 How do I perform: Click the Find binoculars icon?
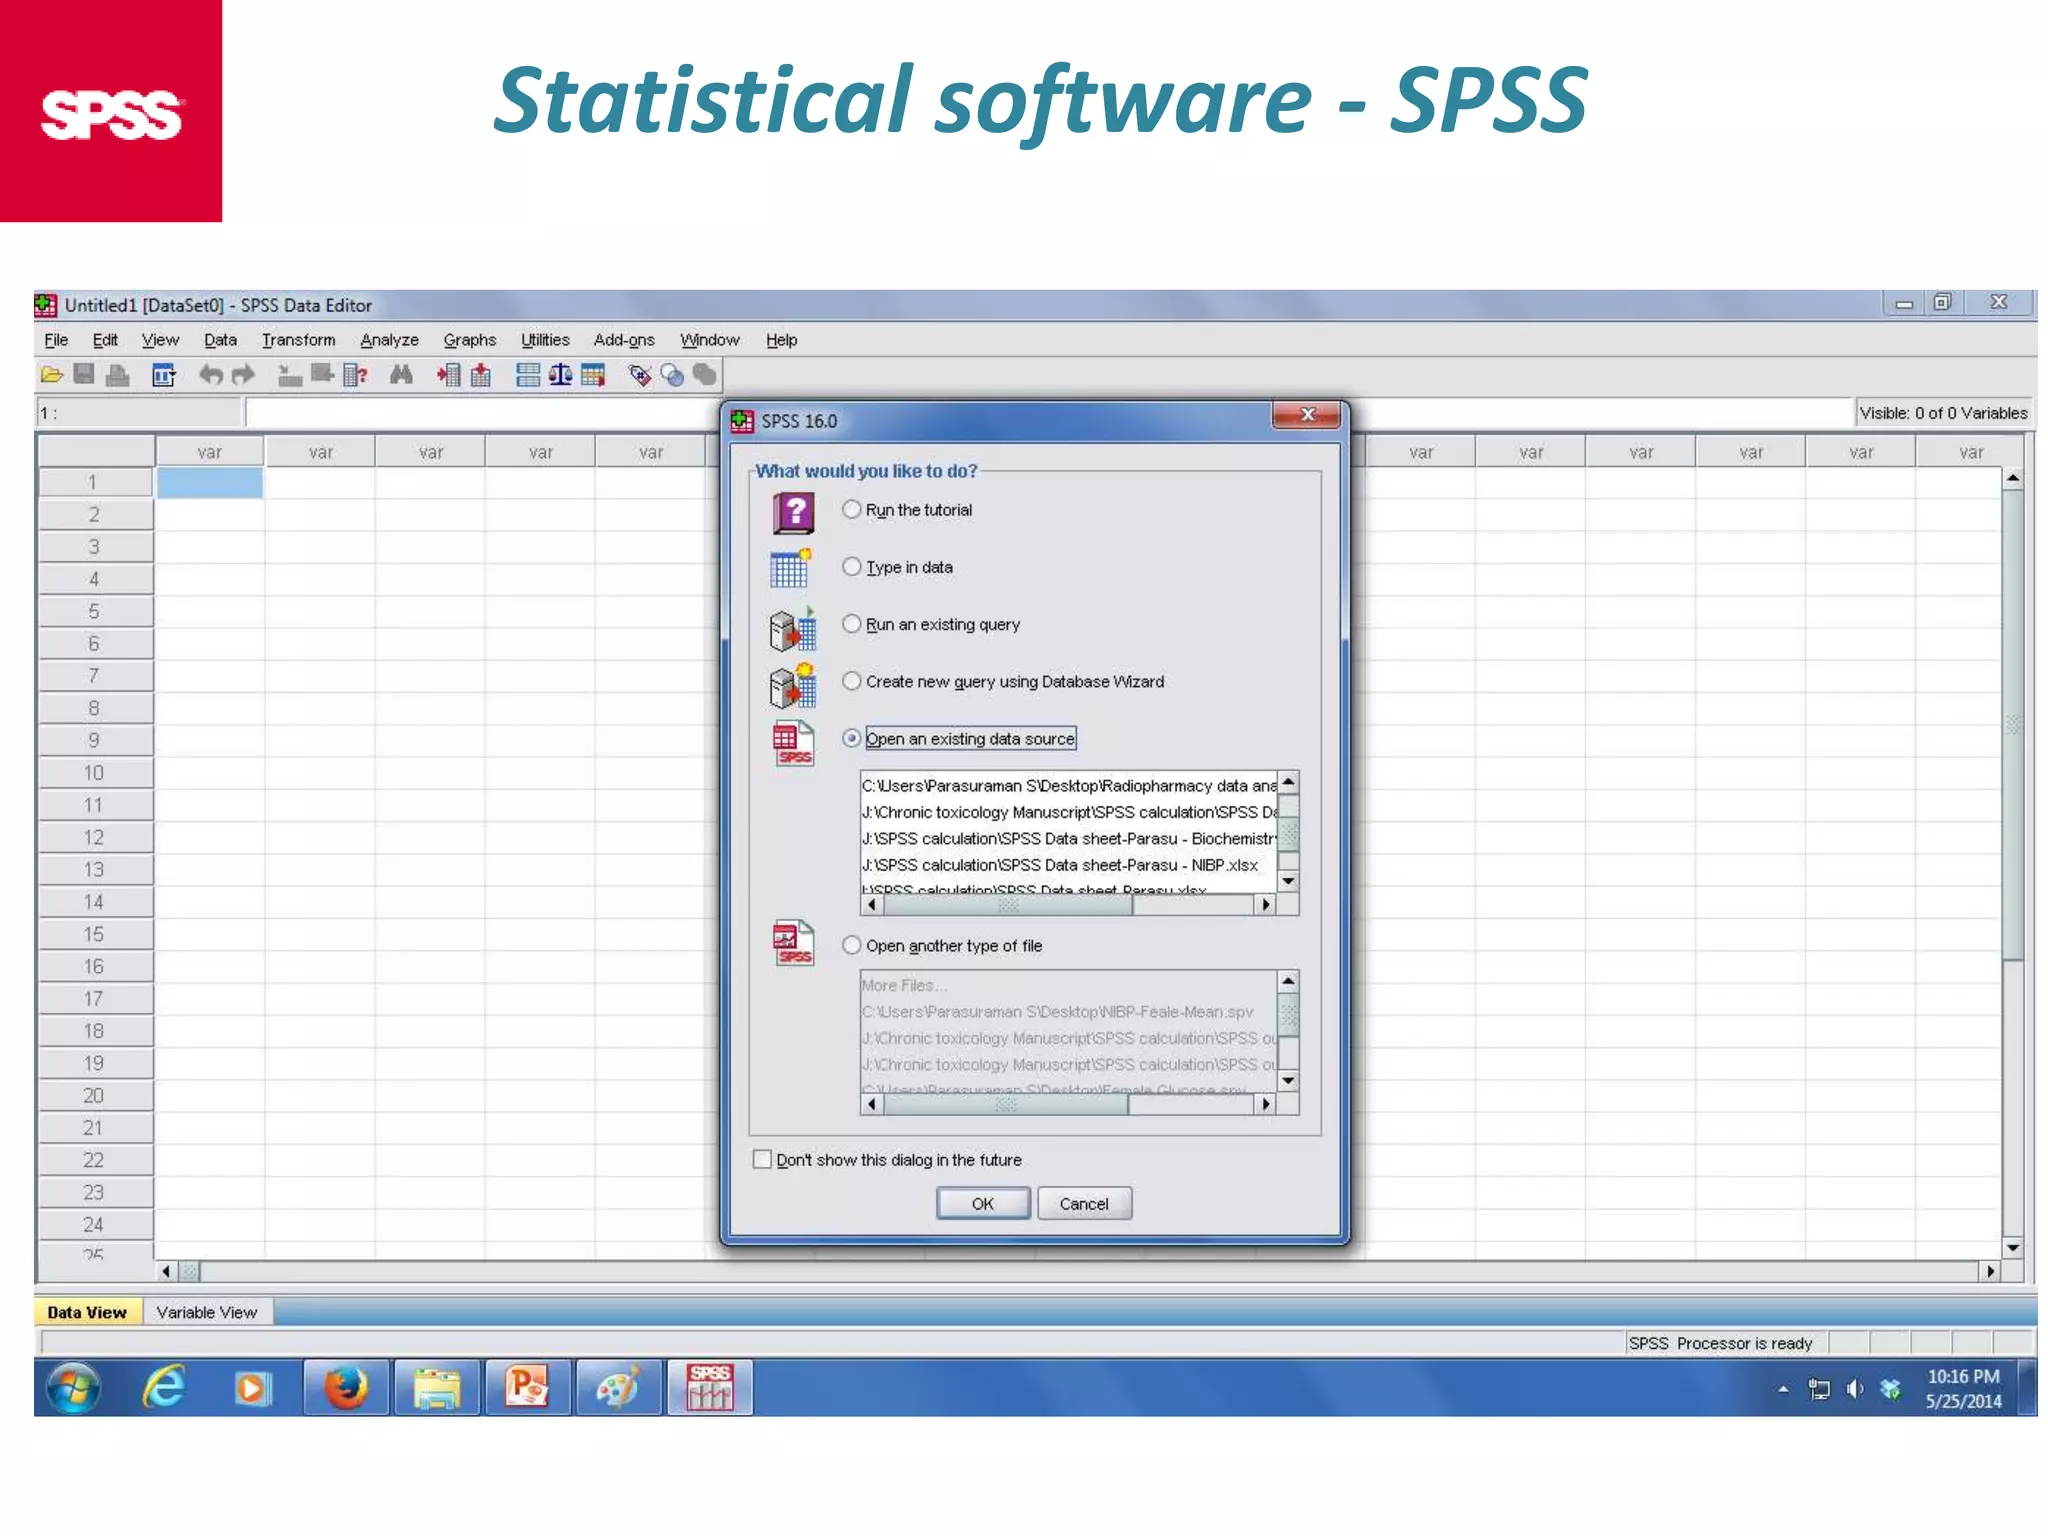401,375
